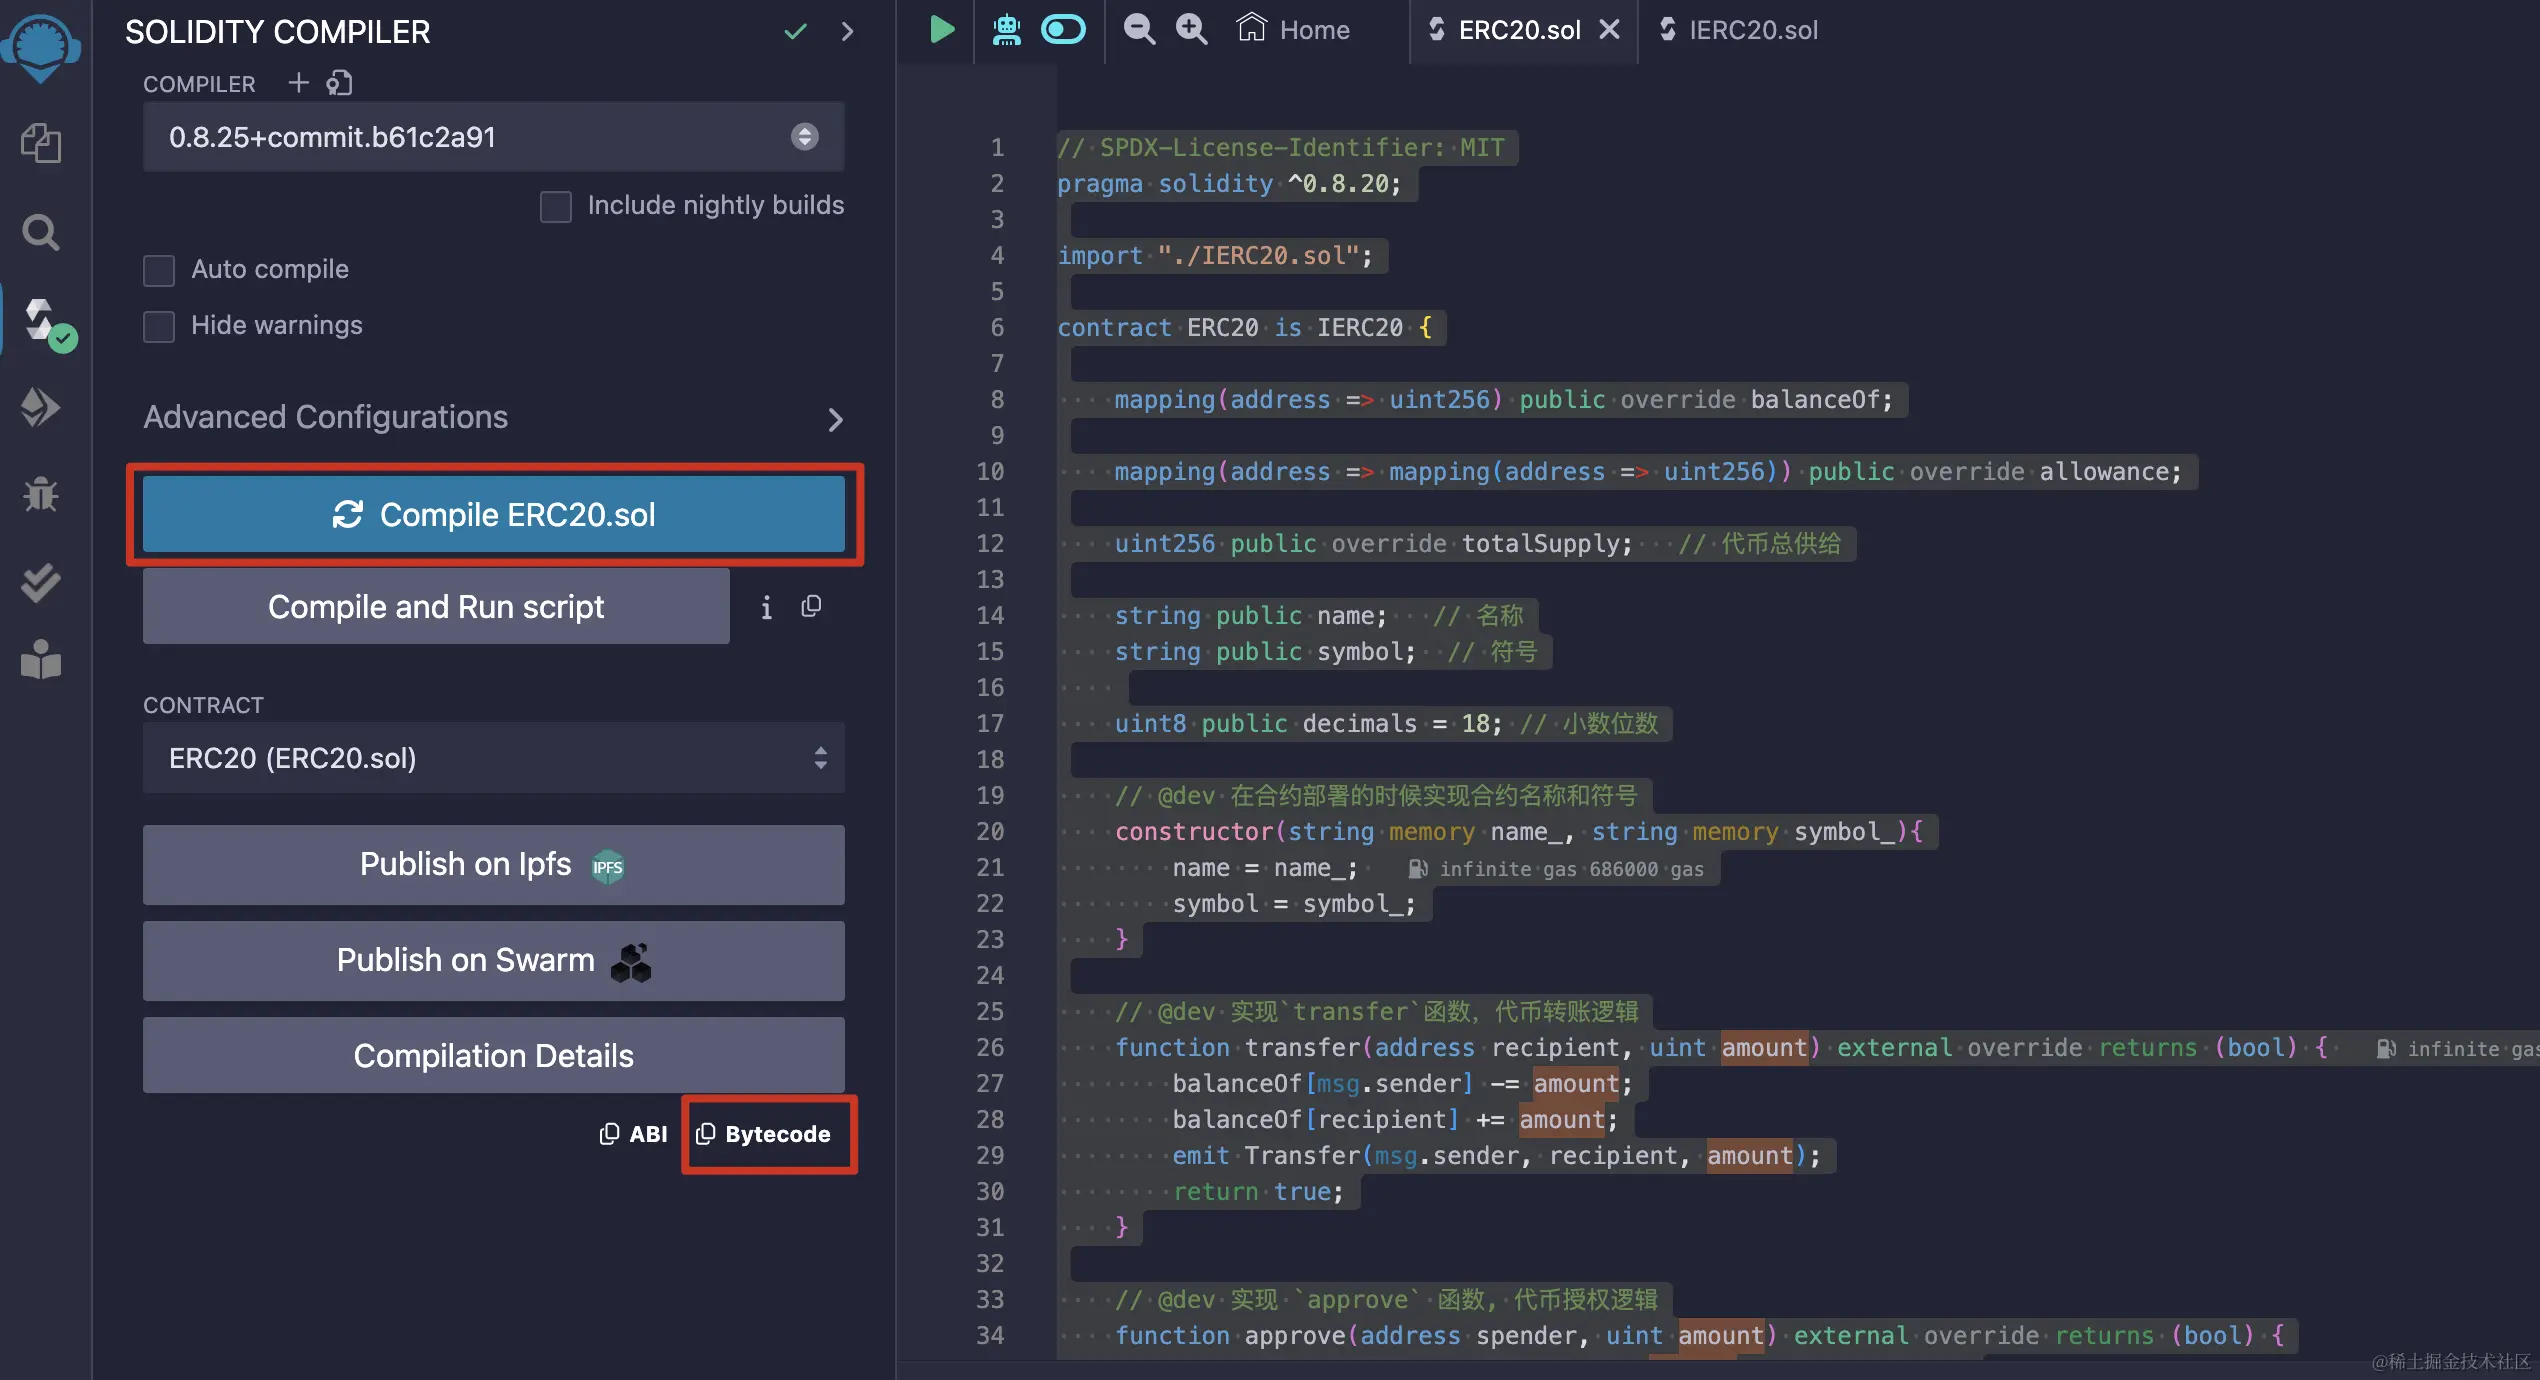Toggle the switch in editor toolbar
The height and width of the screenshot is (1380, 2540).
[x=1063, y=30]
